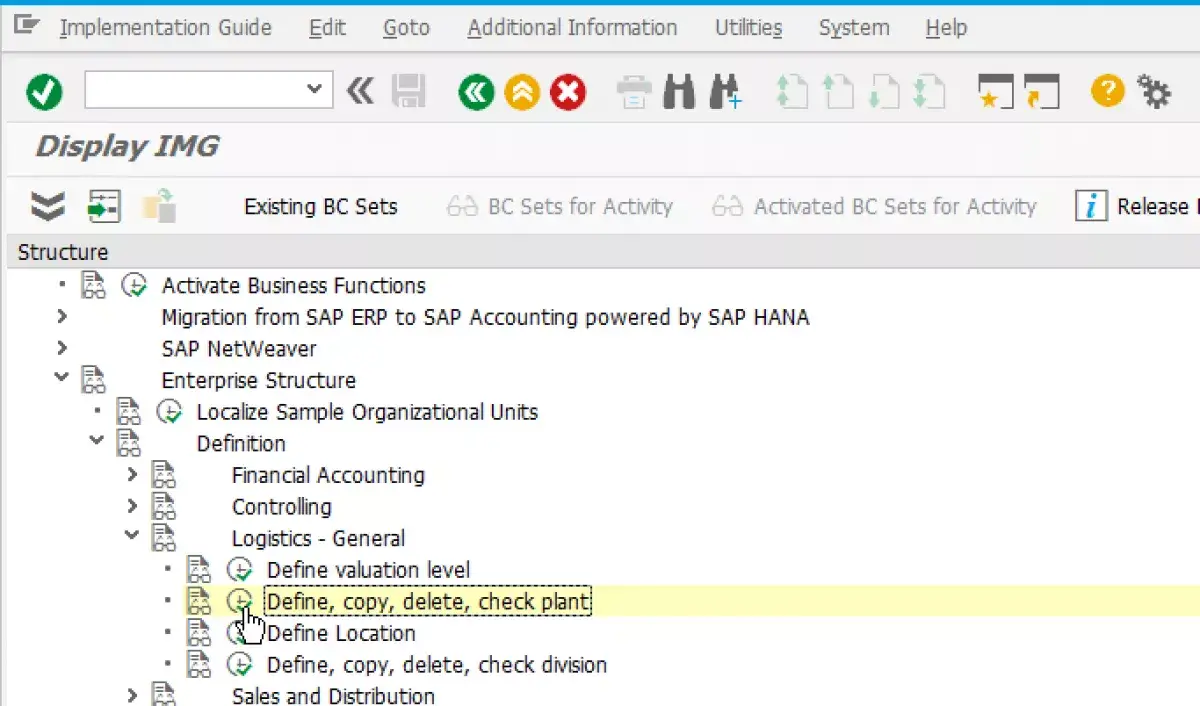The width and height of the screenshot is (1200, 706).
Task: Expand the Controlling node
Action: pos(132,507)
